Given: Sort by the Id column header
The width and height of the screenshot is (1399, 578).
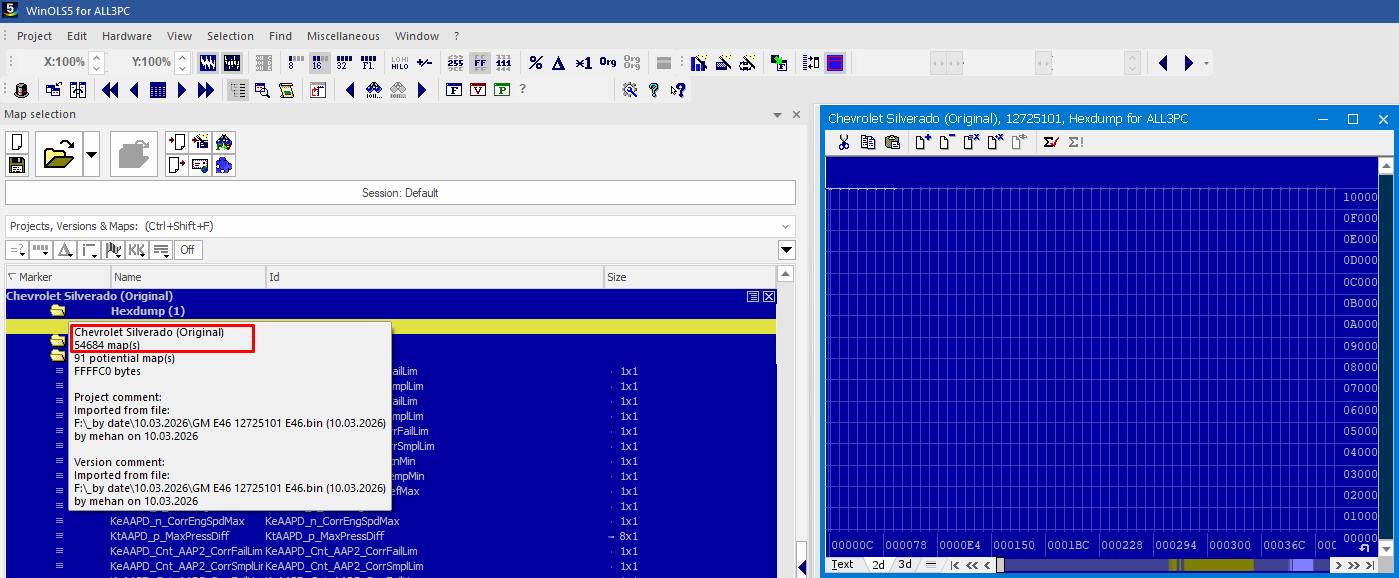Looking at the screenshot, I should pos(435,277).
